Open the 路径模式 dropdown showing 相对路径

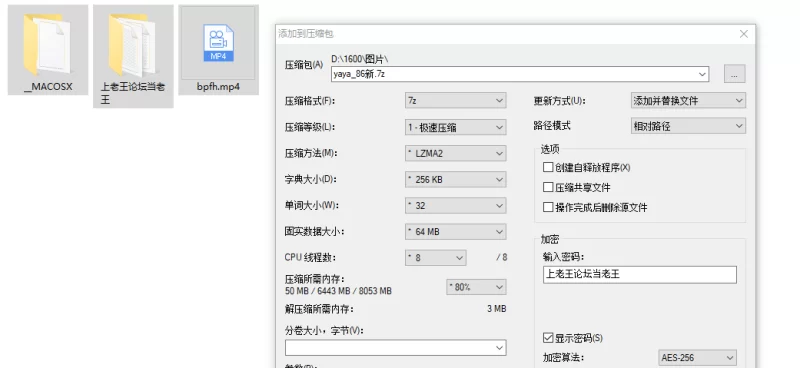pyautogui.click(x=688, y=126)
